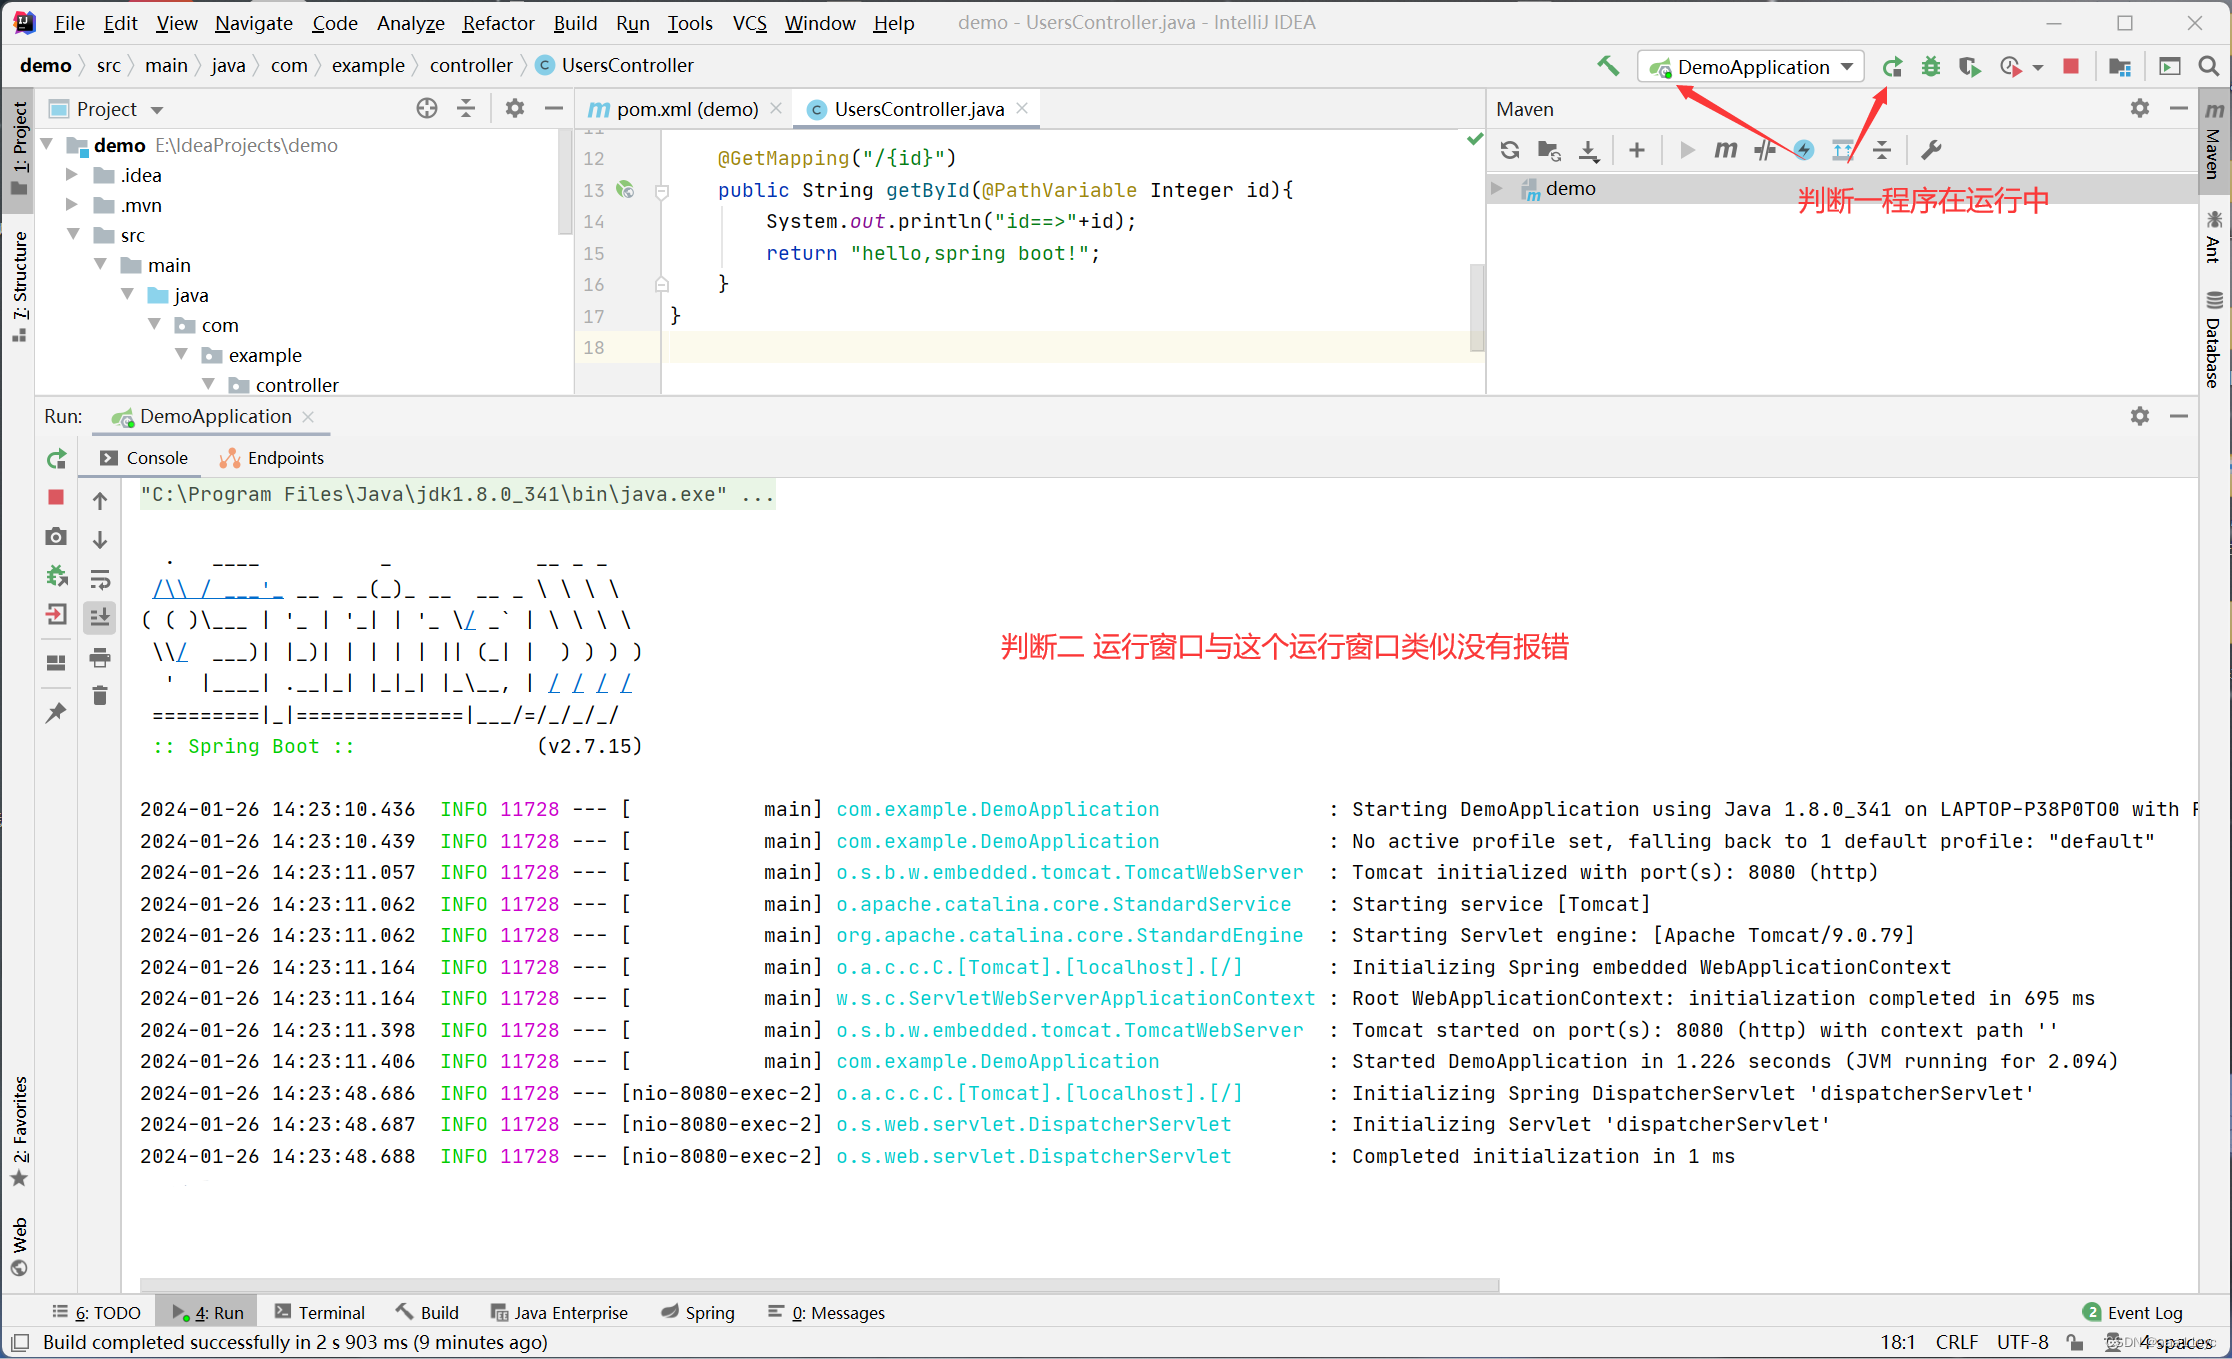Screen dimensions: 2232x1359
Task: Open Java Enterprise tool window
Action: pos(559,1313)
